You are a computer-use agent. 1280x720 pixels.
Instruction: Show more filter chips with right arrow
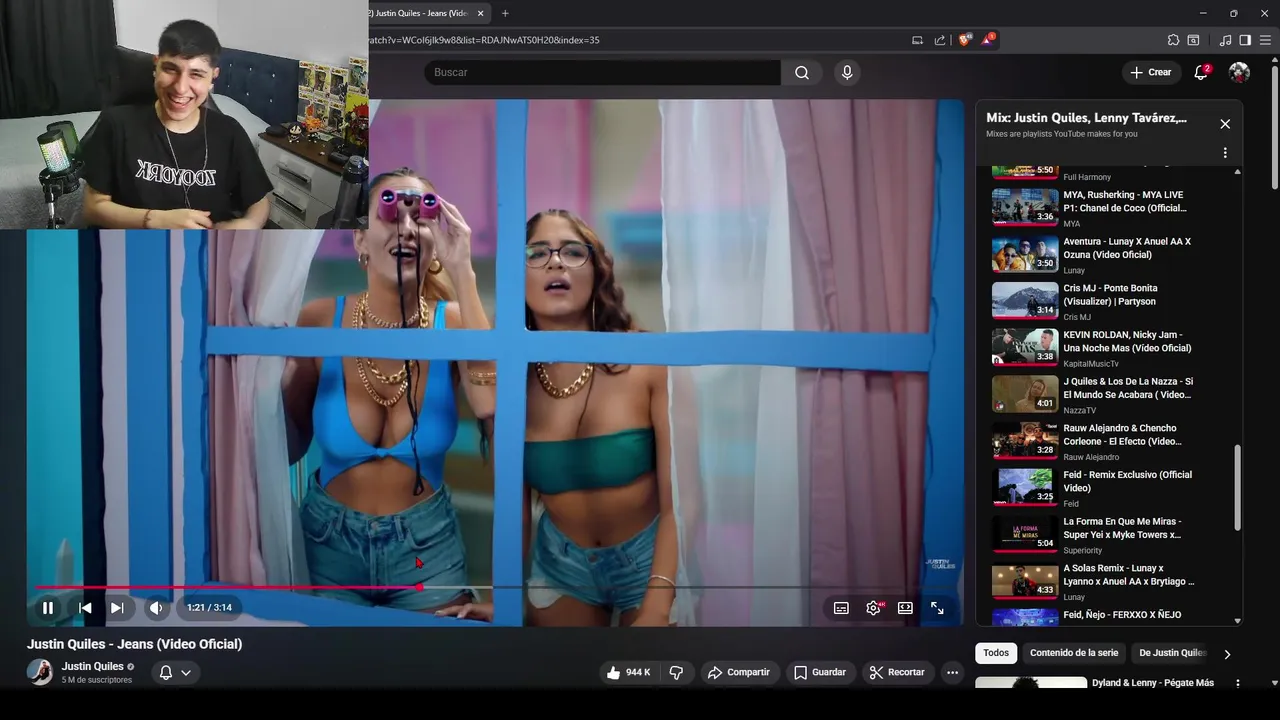coord(1227,654)
